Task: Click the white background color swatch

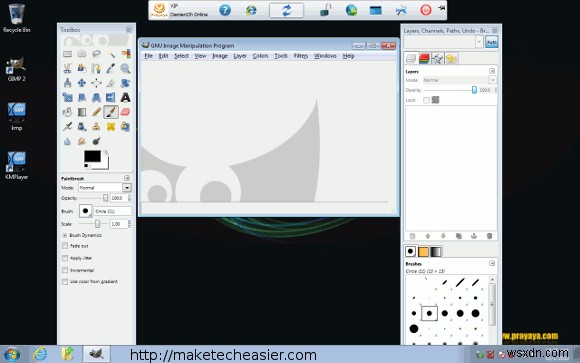Action: (x=105, y=165)
